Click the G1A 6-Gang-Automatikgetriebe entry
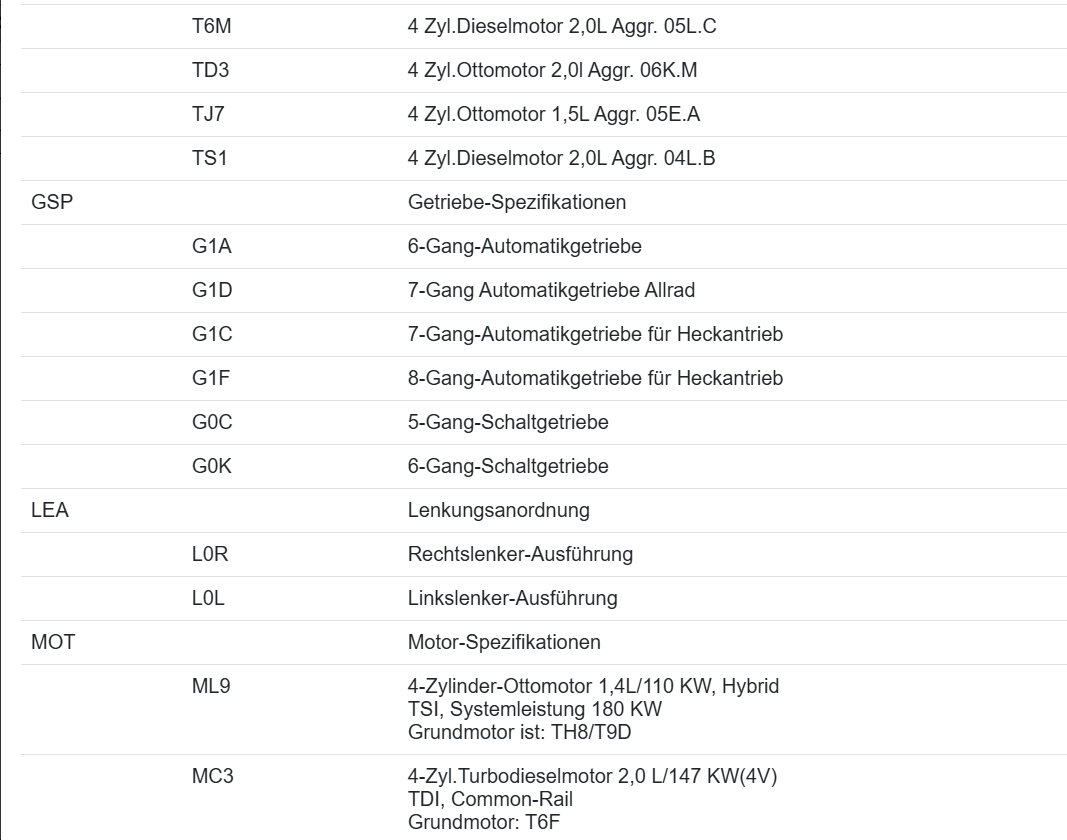 [x=524, y=247]
